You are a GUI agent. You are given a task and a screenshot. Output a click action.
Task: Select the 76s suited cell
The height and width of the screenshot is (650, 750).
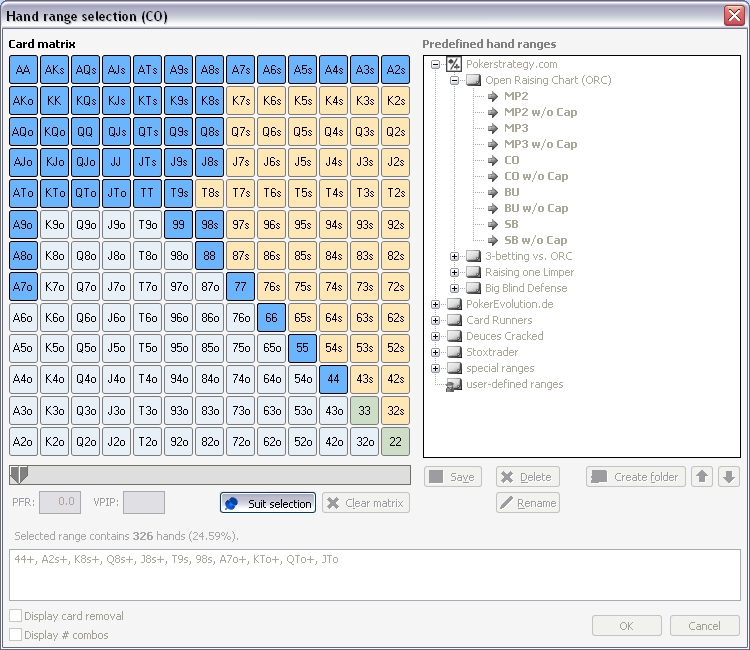click(x=271, y=286)
